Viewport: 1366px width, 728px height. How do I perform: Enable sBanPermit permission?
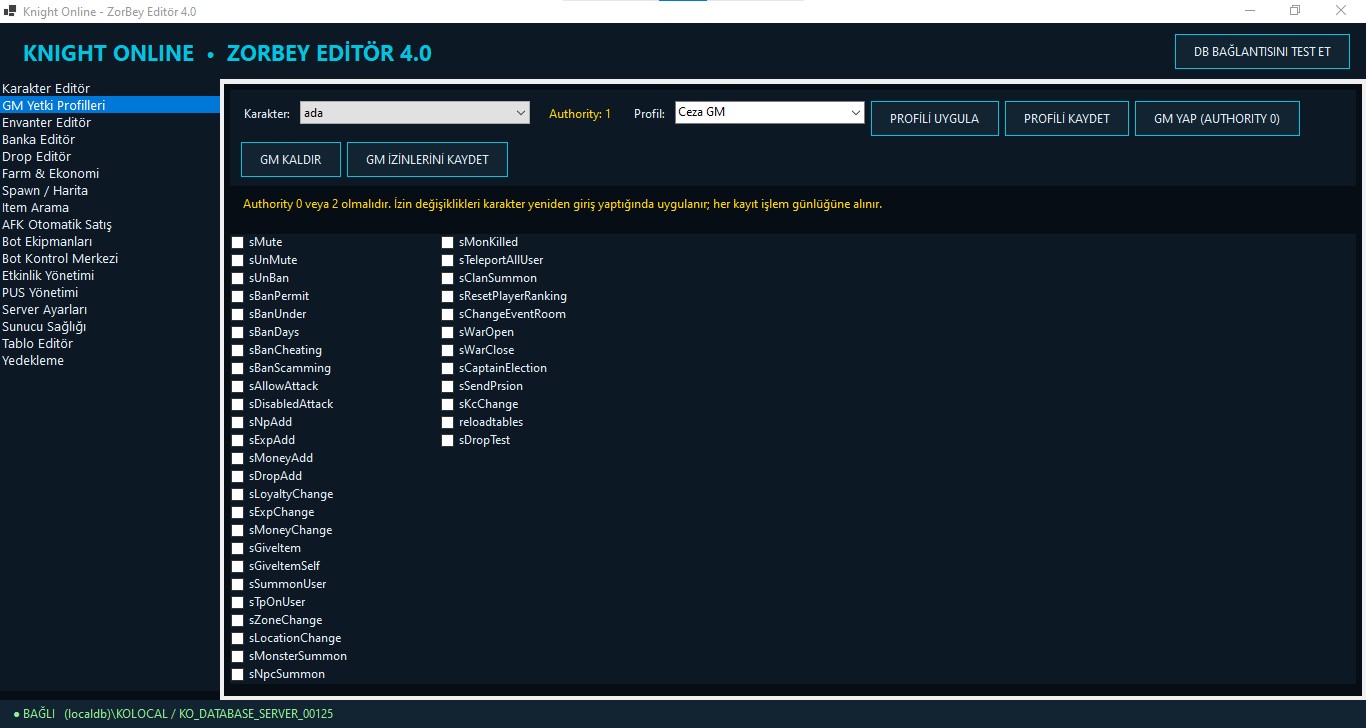coord(238,296)
